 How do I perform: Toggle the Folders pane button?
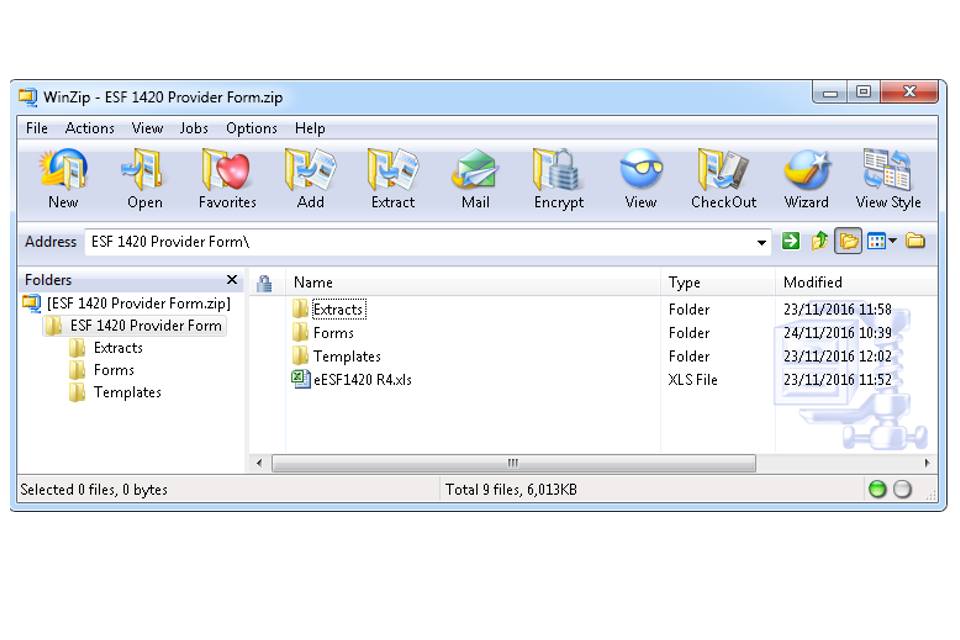pos(848,241)
